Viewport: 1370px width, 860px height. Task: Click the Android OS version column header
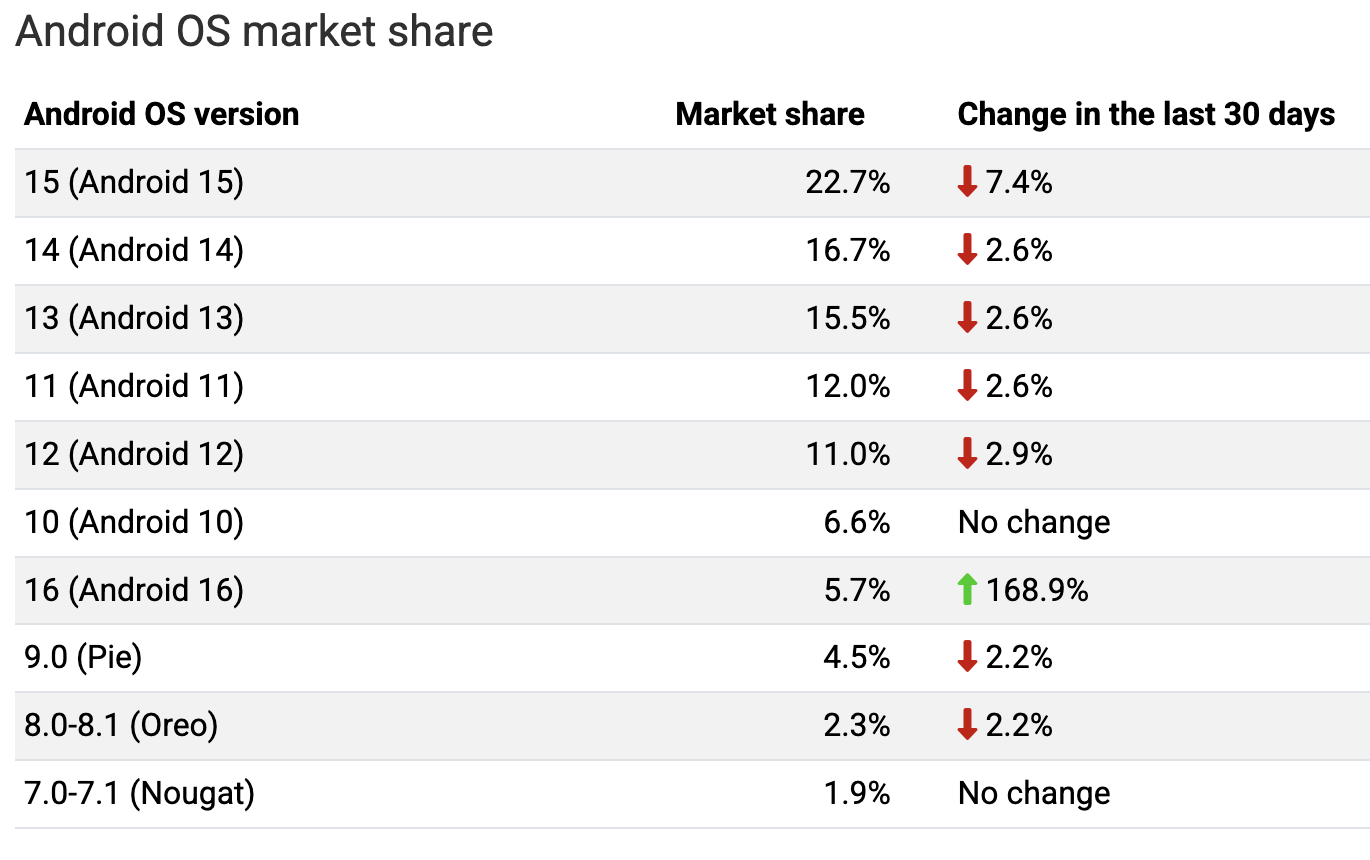[161, 114]
